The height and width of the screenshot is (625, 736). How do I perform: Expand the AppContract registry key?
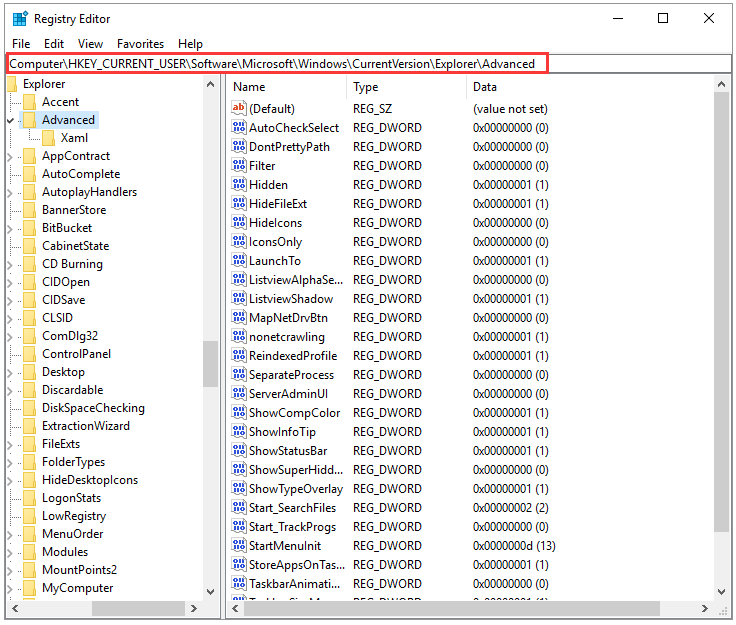[10, 156]
